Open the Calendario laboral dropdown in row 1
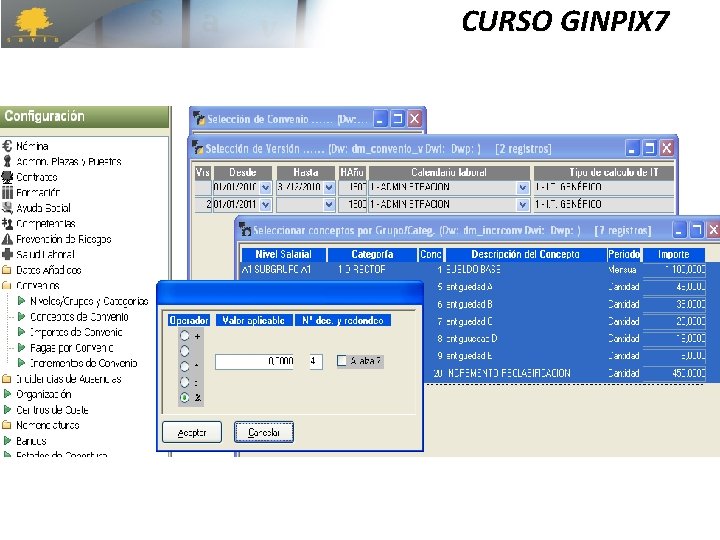720x540 pixels. click(522, 188)
